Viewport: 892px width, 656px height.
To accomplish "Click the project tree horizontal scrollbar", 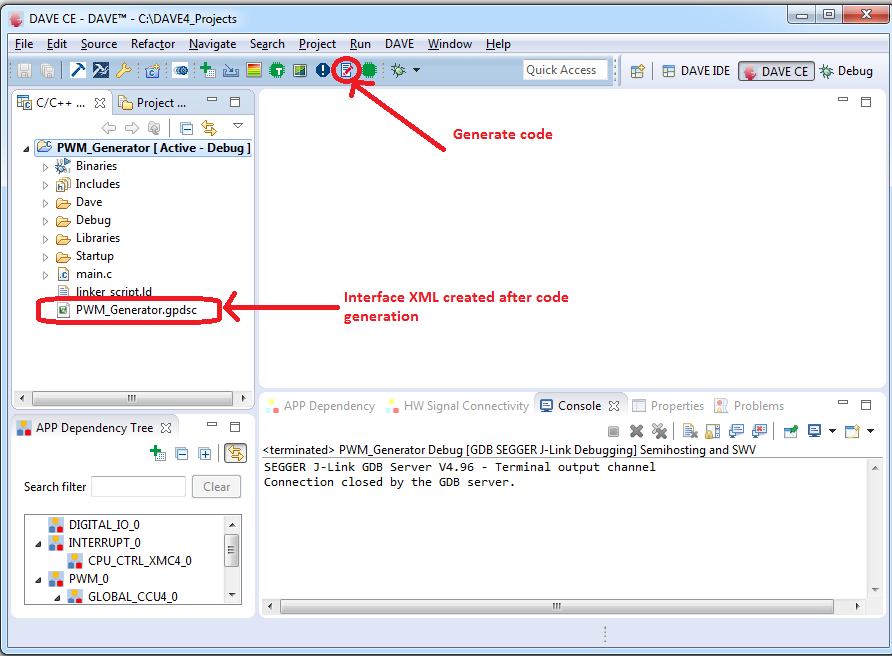I will point(132,398).
